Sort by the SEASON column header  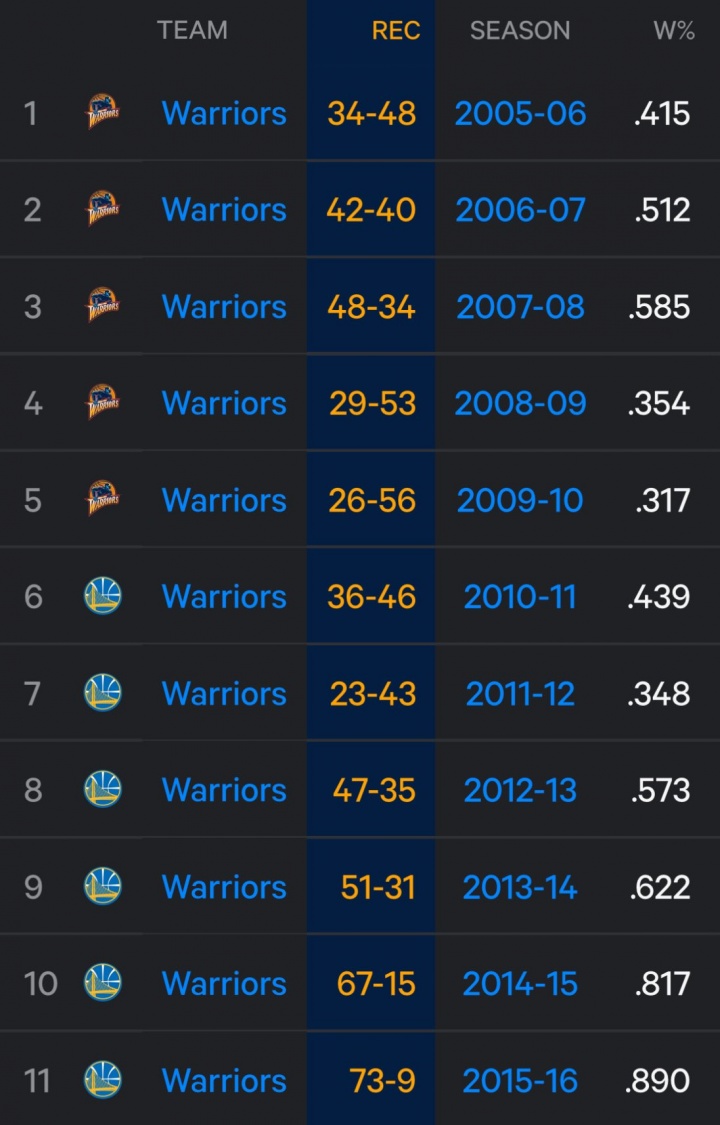[520, 31]
